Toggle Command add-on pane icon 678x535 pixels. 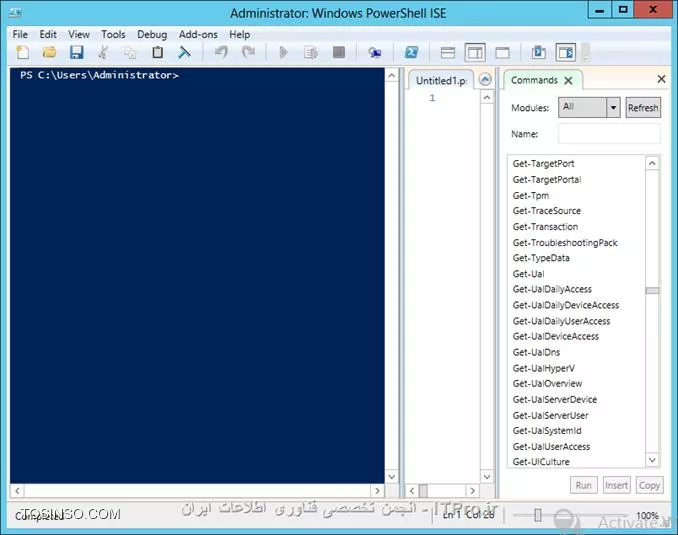[x=566, y=53]
